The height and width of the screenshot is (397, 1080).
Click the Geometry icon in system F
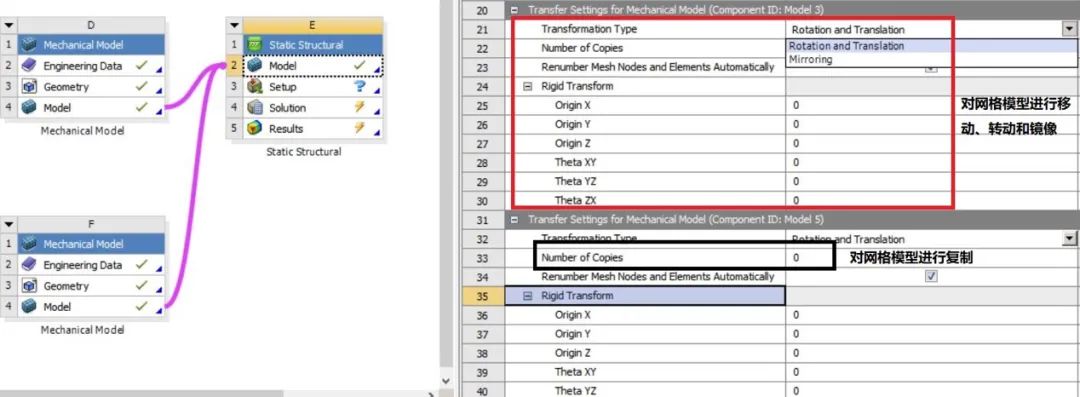click(x=28, y=285)
